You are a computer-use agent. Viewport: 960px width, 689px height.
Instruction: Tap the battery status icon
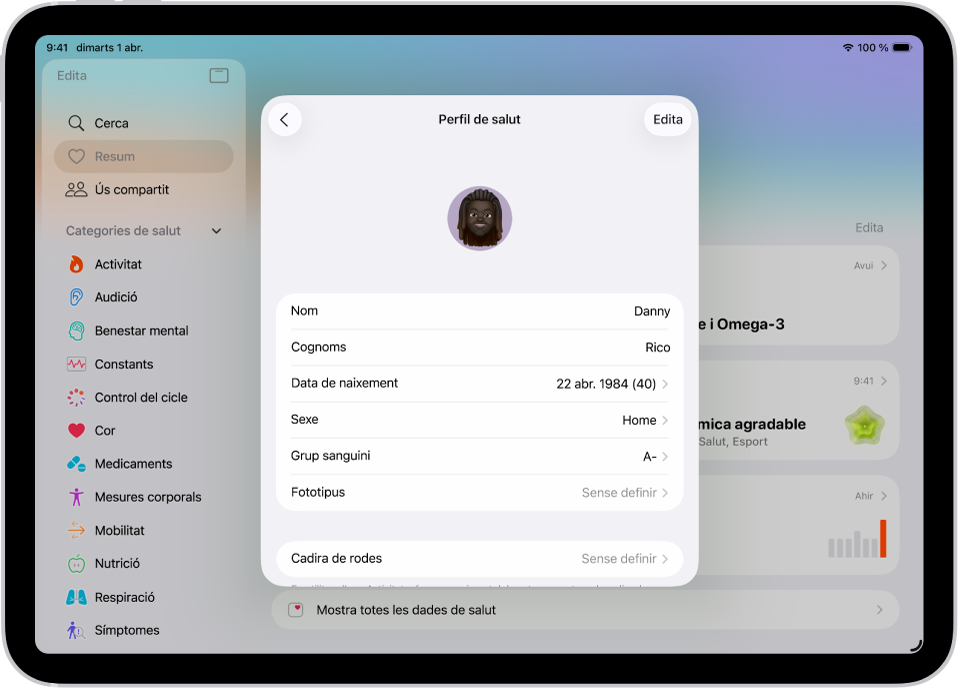click(x=902, y=48)
